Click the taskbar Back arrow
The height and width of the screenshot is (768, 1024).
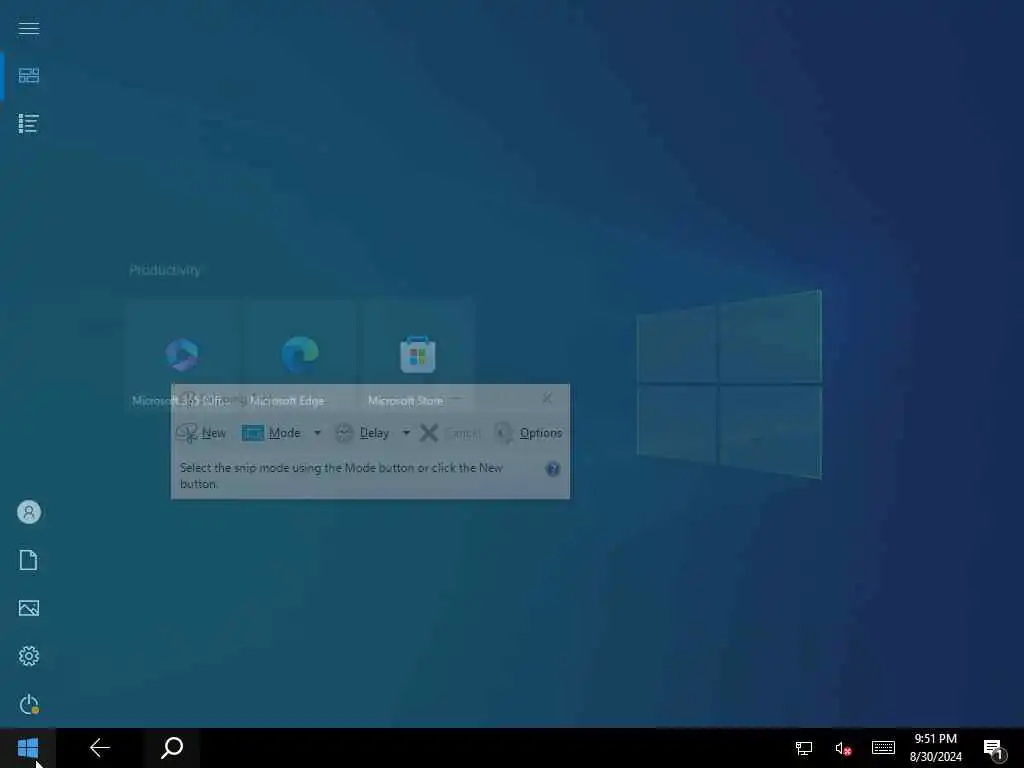pyautogui.click(x=100, y=748)
